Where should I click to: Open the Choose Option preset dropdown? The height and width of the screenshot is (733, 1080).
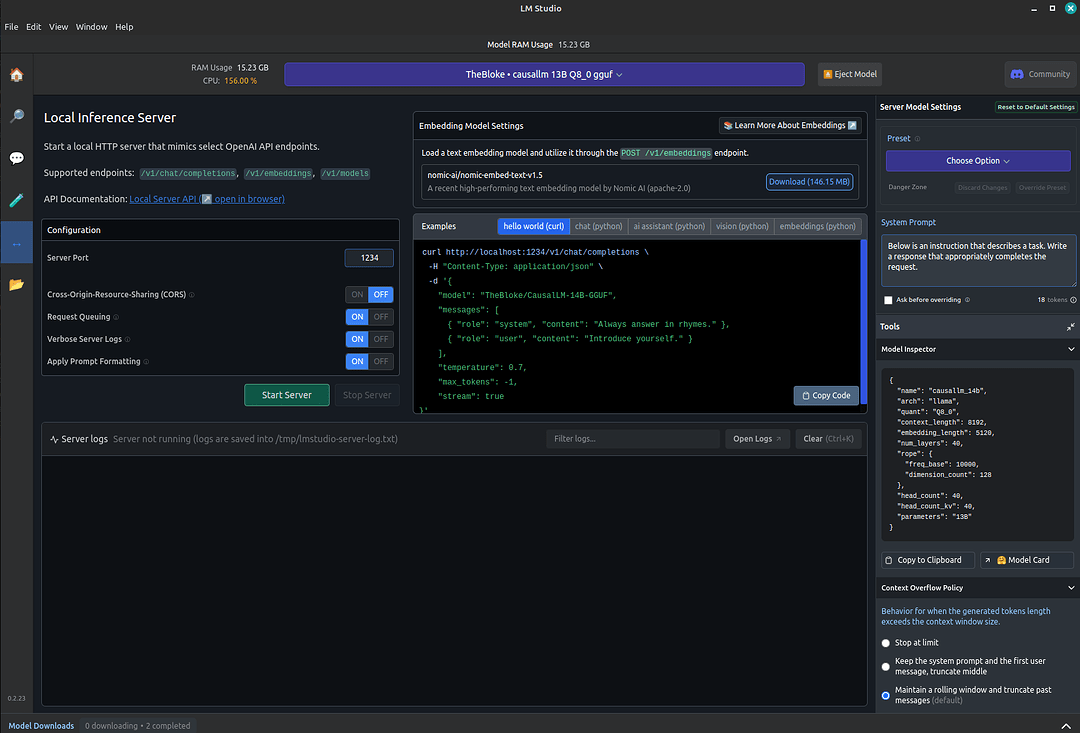(977, 160)
